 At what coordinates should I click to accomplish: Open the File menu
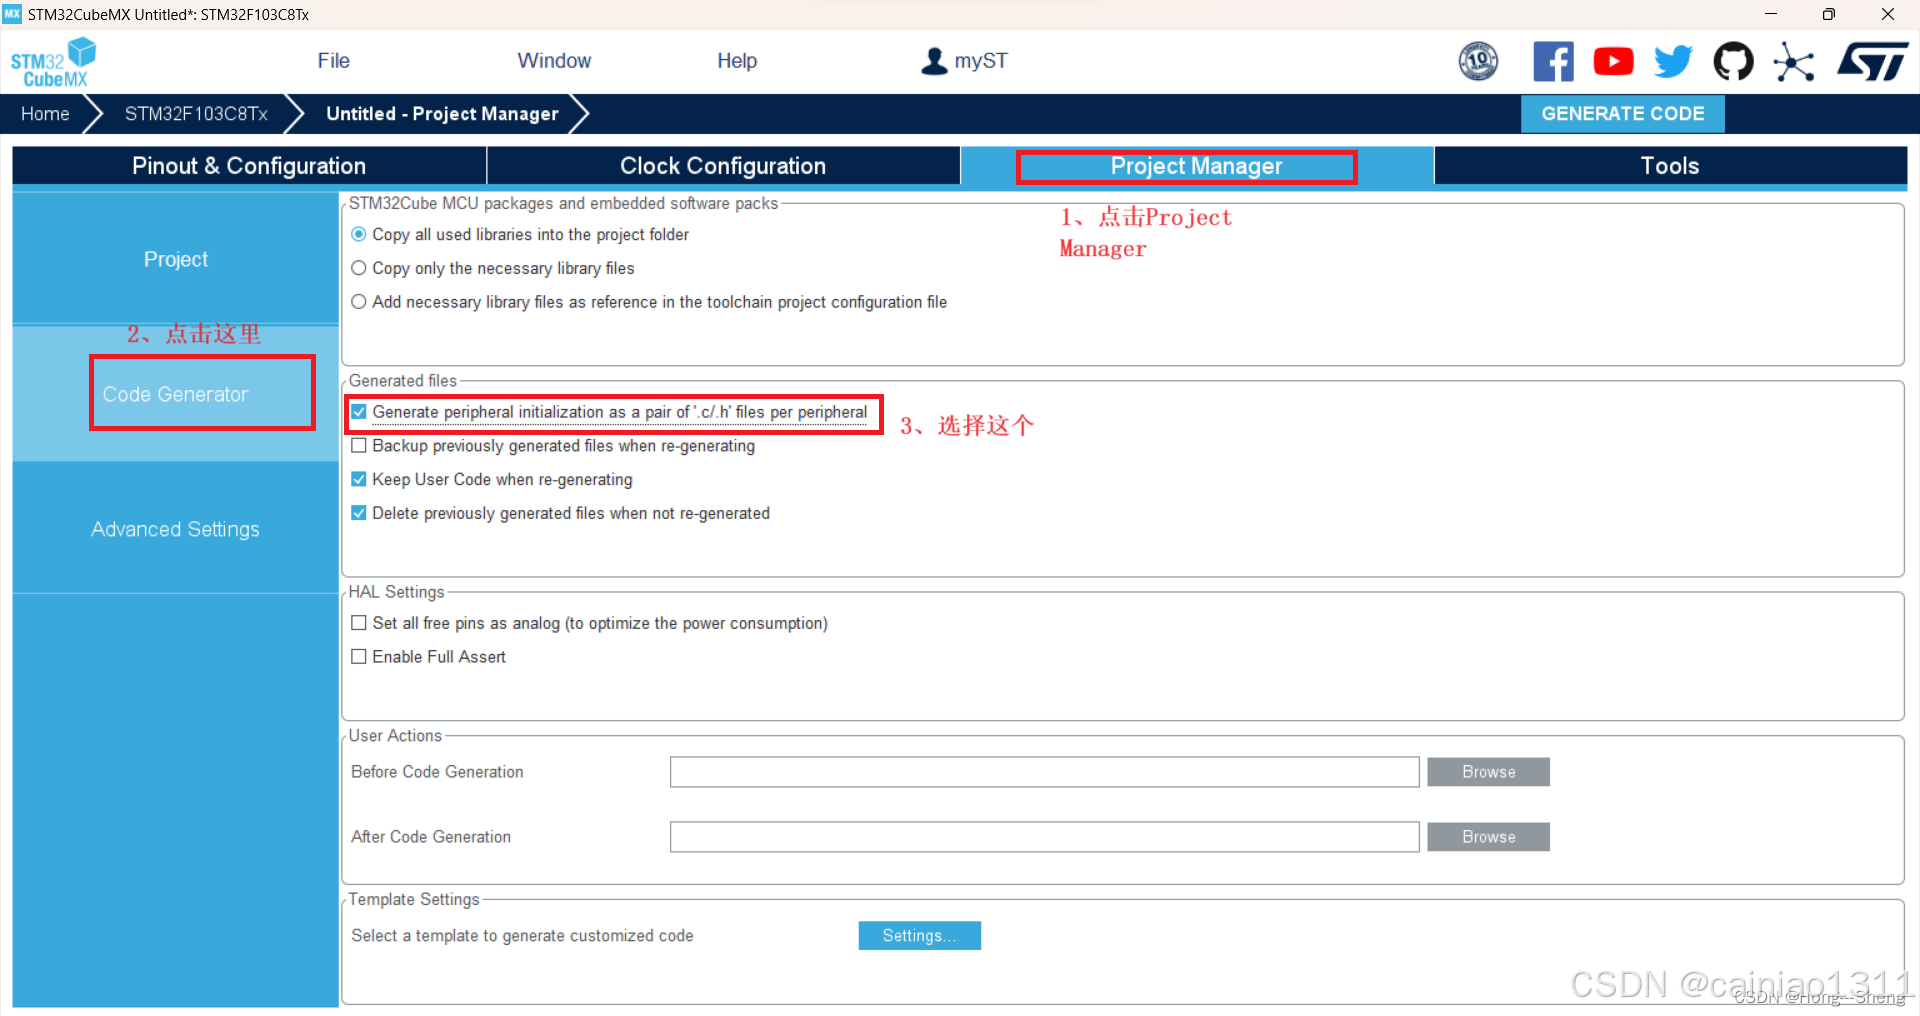333,61
